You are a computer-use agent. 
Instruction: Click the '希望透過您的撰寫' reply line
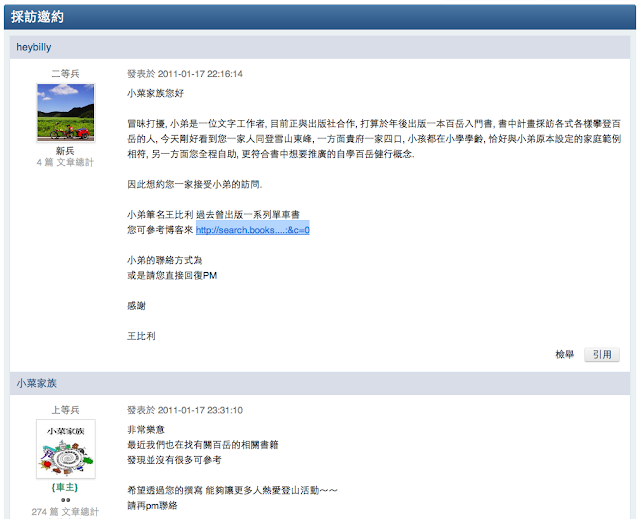click(x=233, y=490)
